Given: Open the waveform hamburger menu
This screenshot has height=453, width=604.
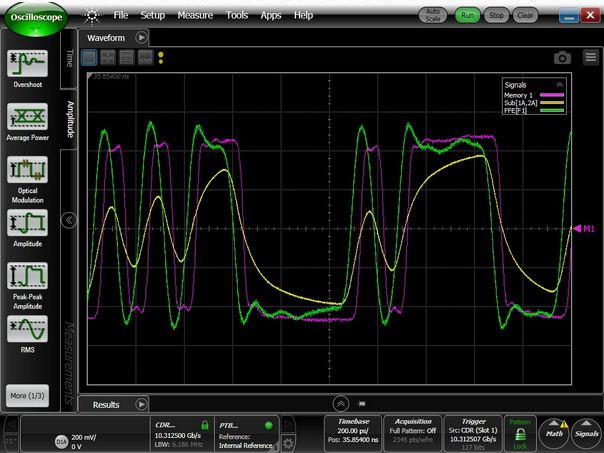Looking at the screenshot, I should pos(591,57).
